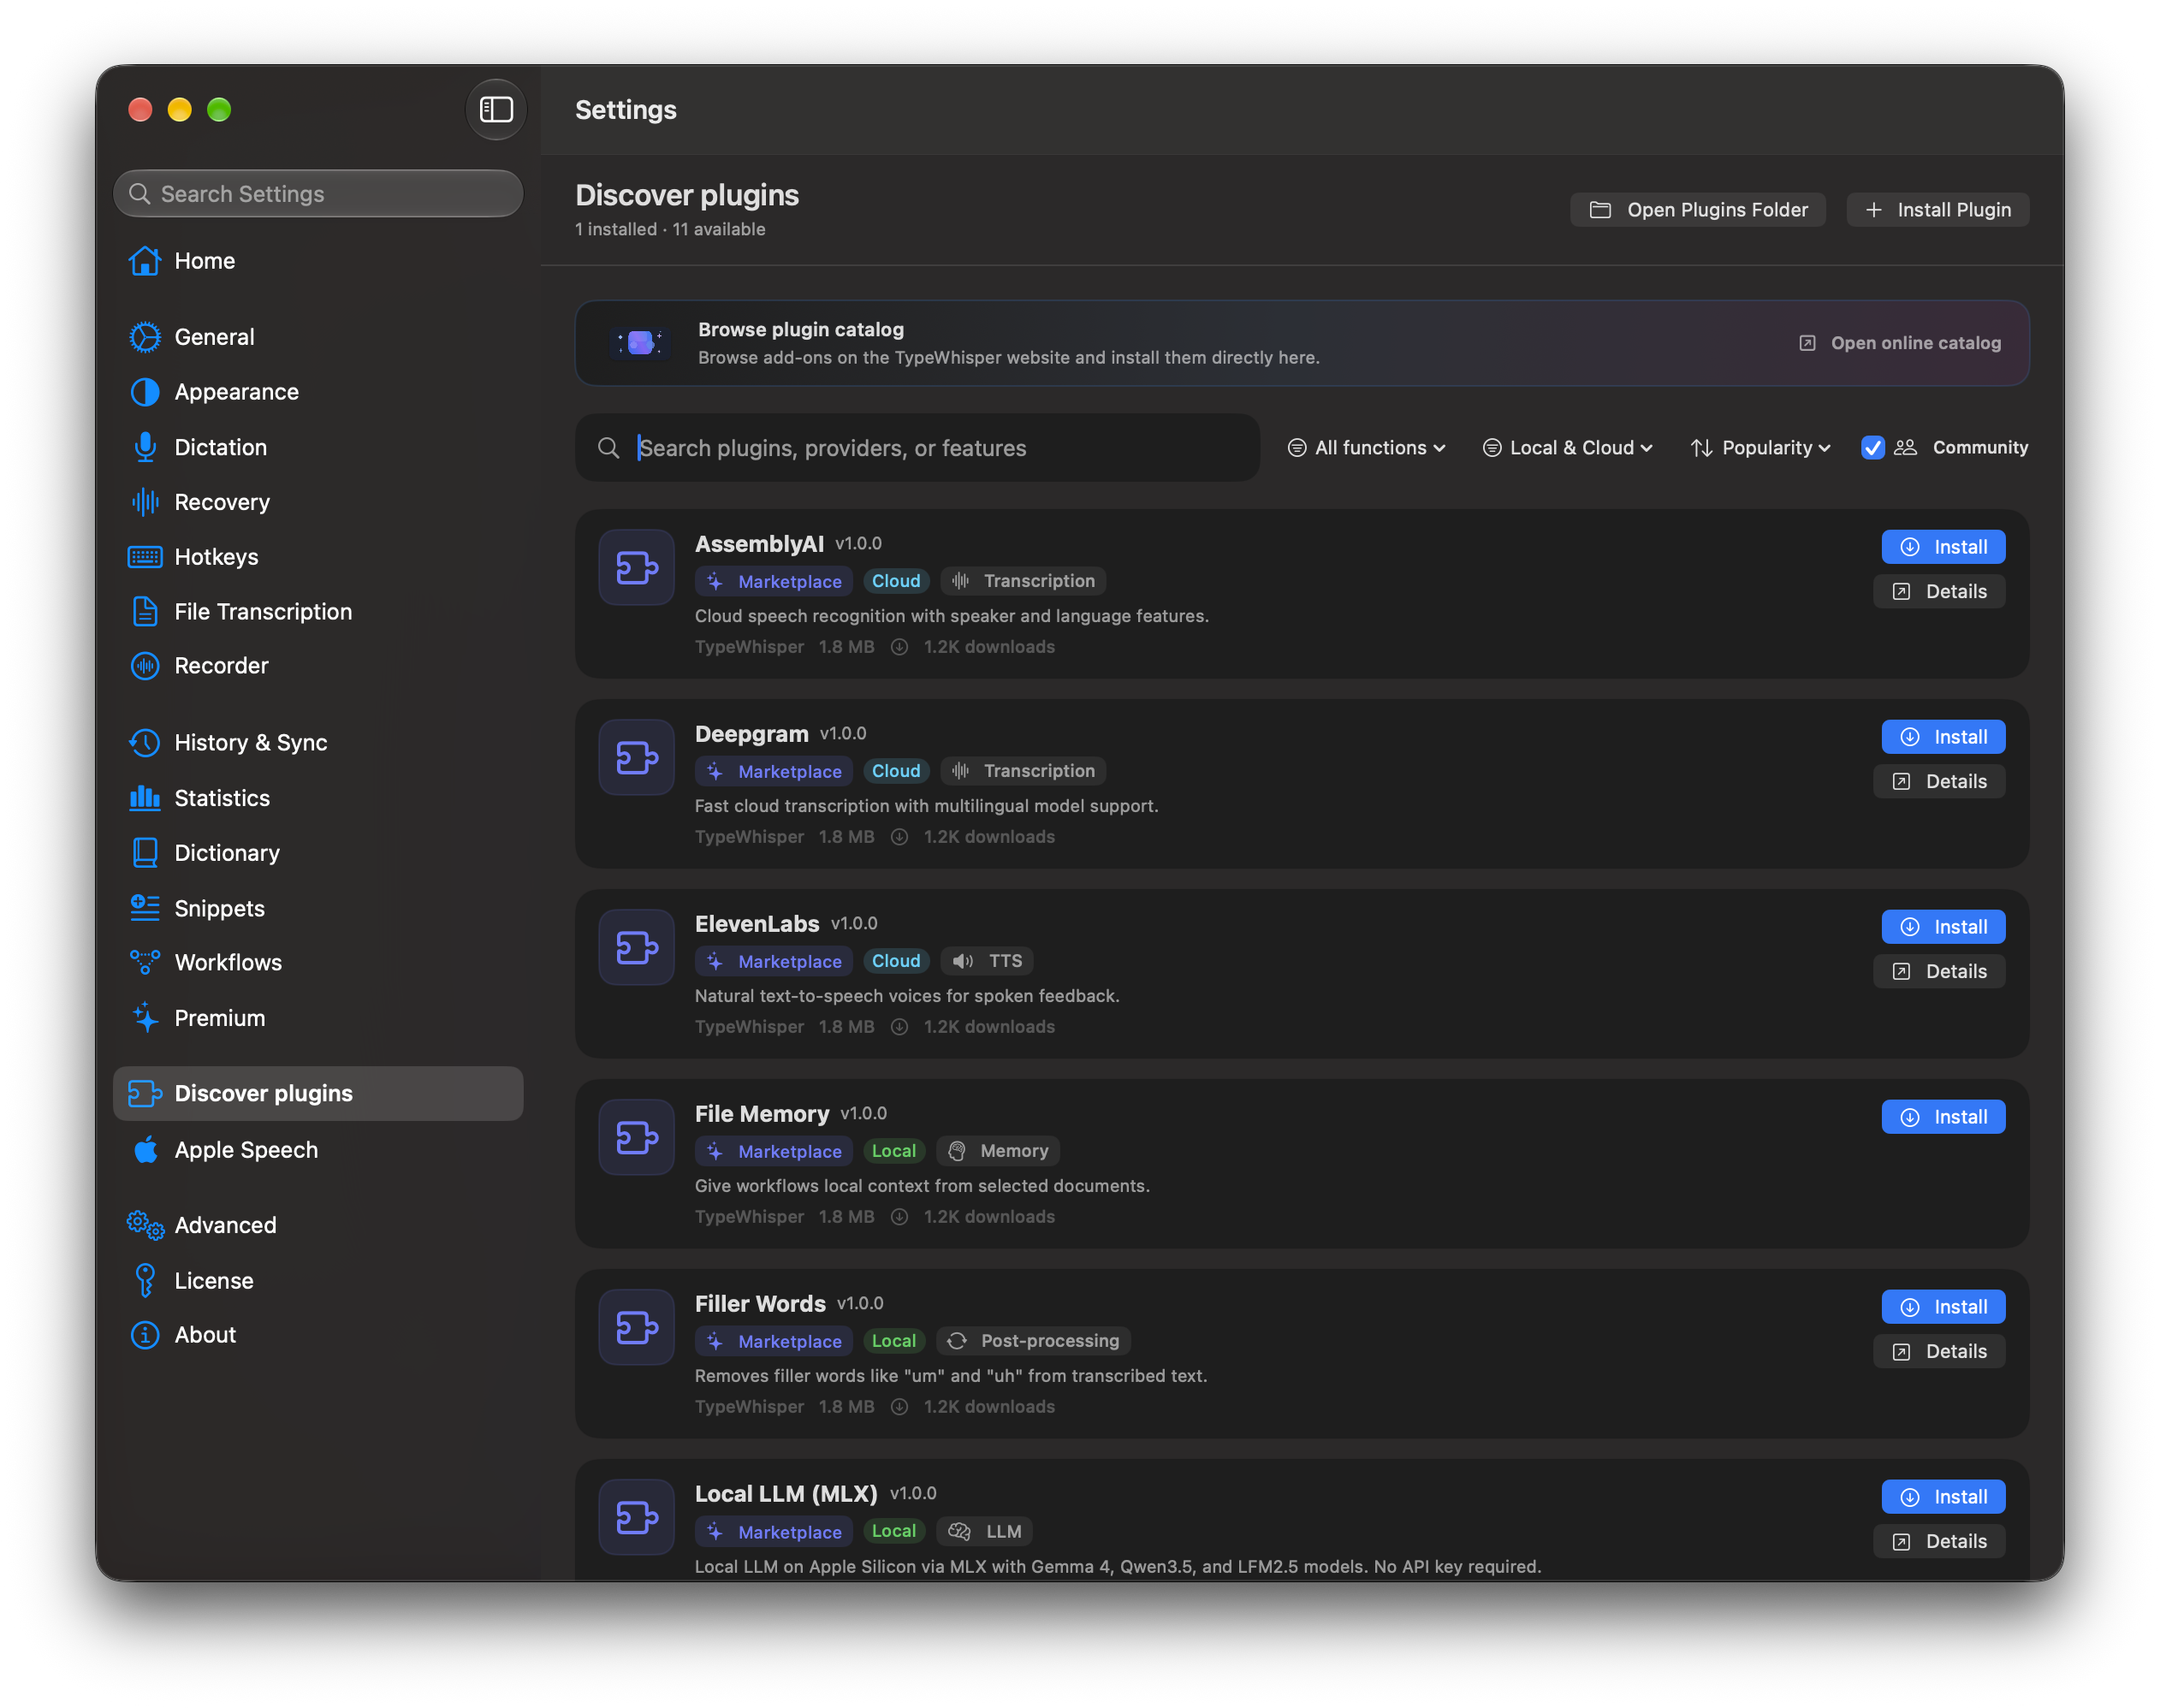2160x1708 pixels.
Task: Open the All functions filter dropdown
Action: tap(1366, 448)
